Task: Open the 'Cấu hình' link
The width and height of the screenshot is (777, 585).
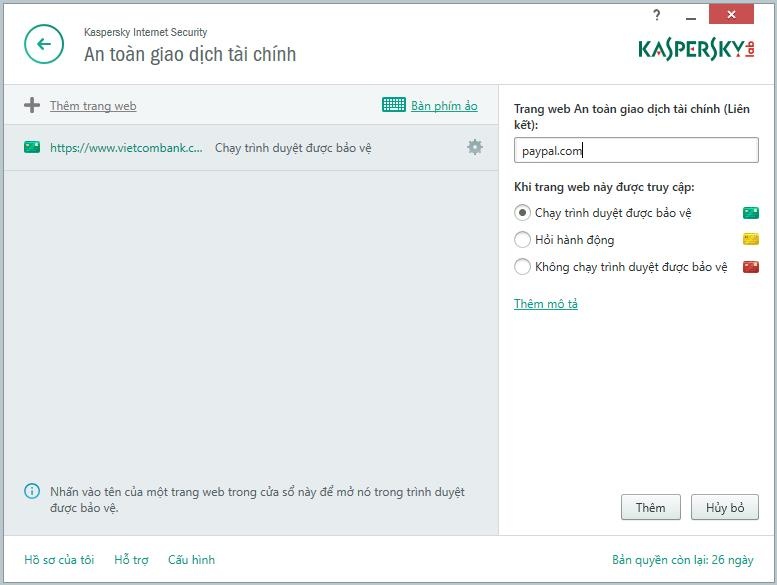Action: (191, 560)
